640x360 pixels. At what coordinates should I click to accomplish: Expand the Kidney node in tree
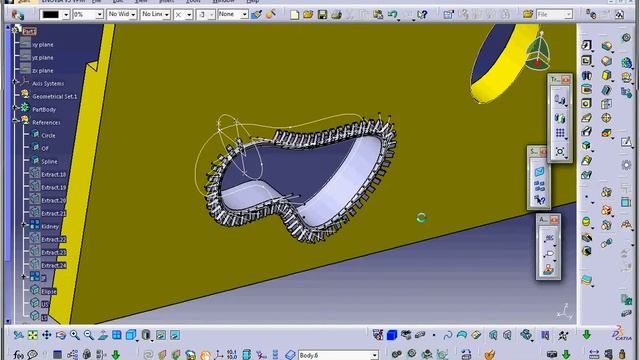click(x=23, y=225)
